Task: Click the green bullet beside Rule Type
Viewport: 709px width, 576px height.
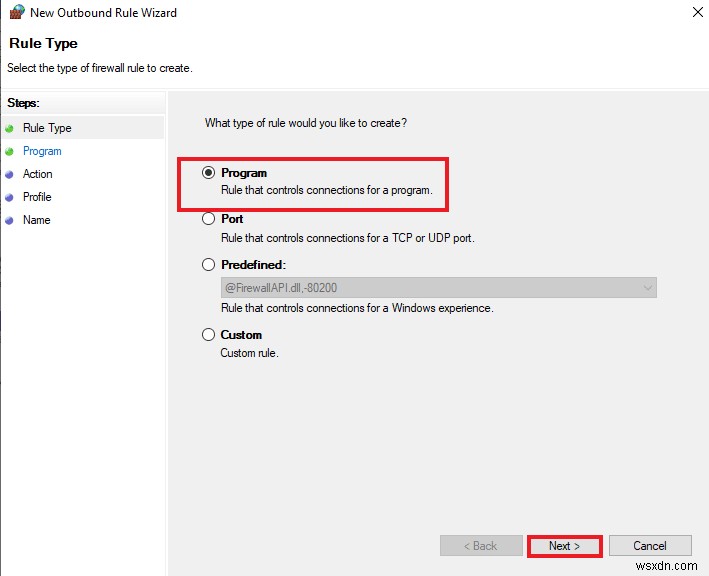Action: pyautogui.click(x=10, y=128)
